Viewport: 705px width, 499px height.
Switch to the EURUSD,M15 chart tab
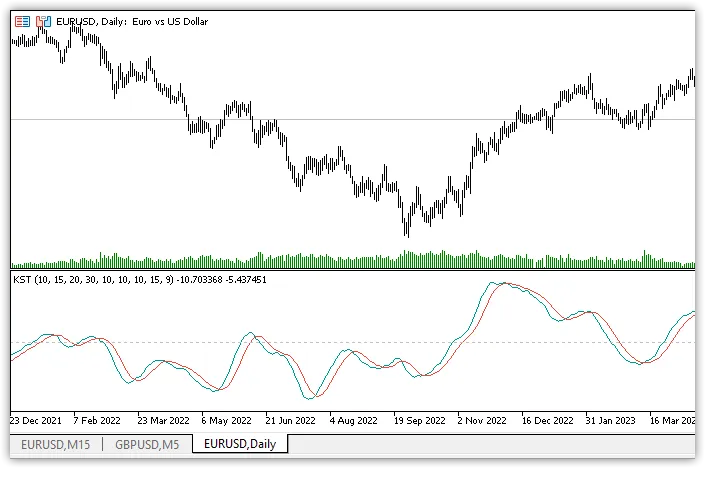55,444
